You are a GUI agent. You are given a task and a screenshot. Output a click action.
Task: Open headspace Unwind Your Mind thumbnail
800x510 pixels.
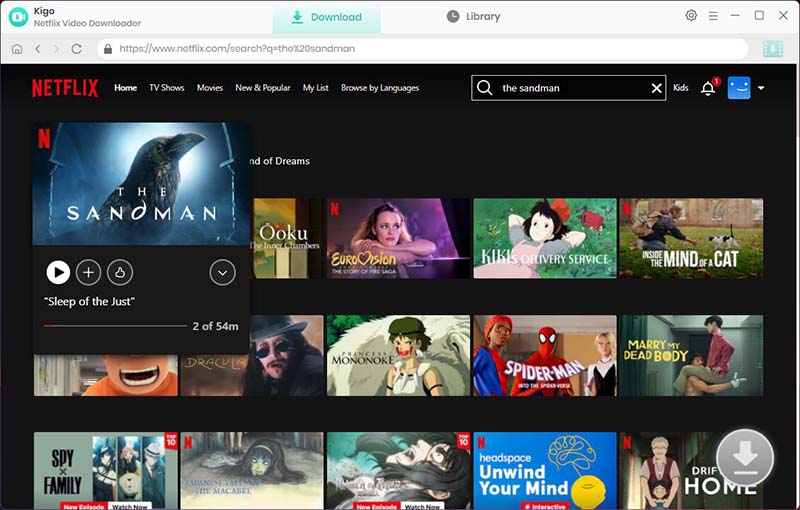point(545,470)
